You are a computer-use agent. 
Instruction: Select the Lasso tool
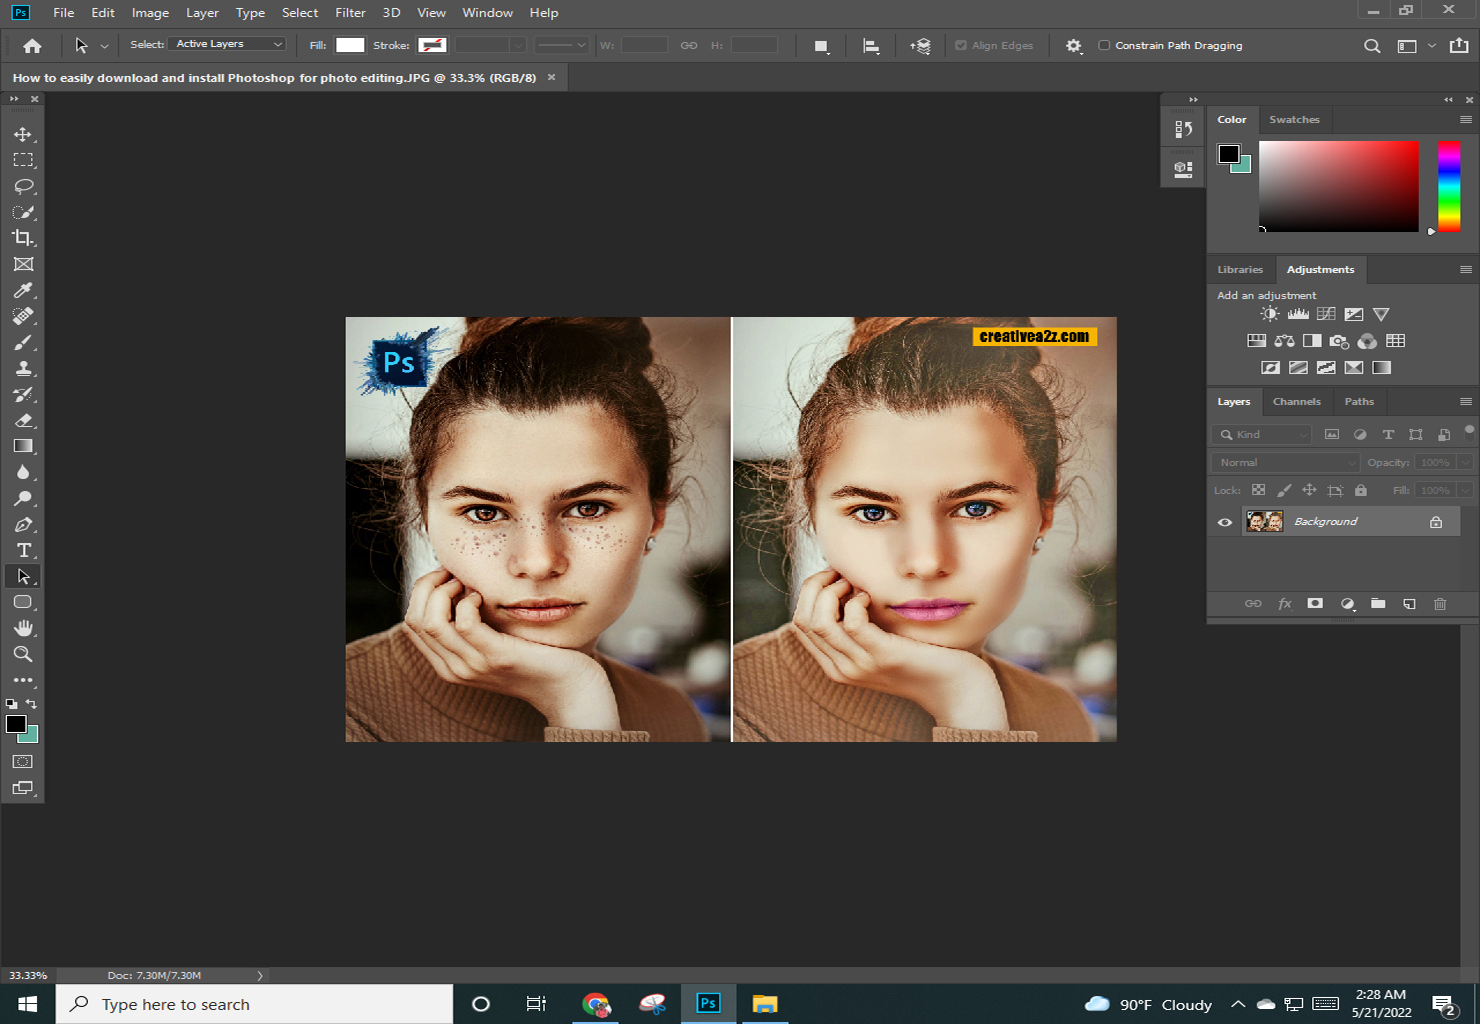[23, 186]
